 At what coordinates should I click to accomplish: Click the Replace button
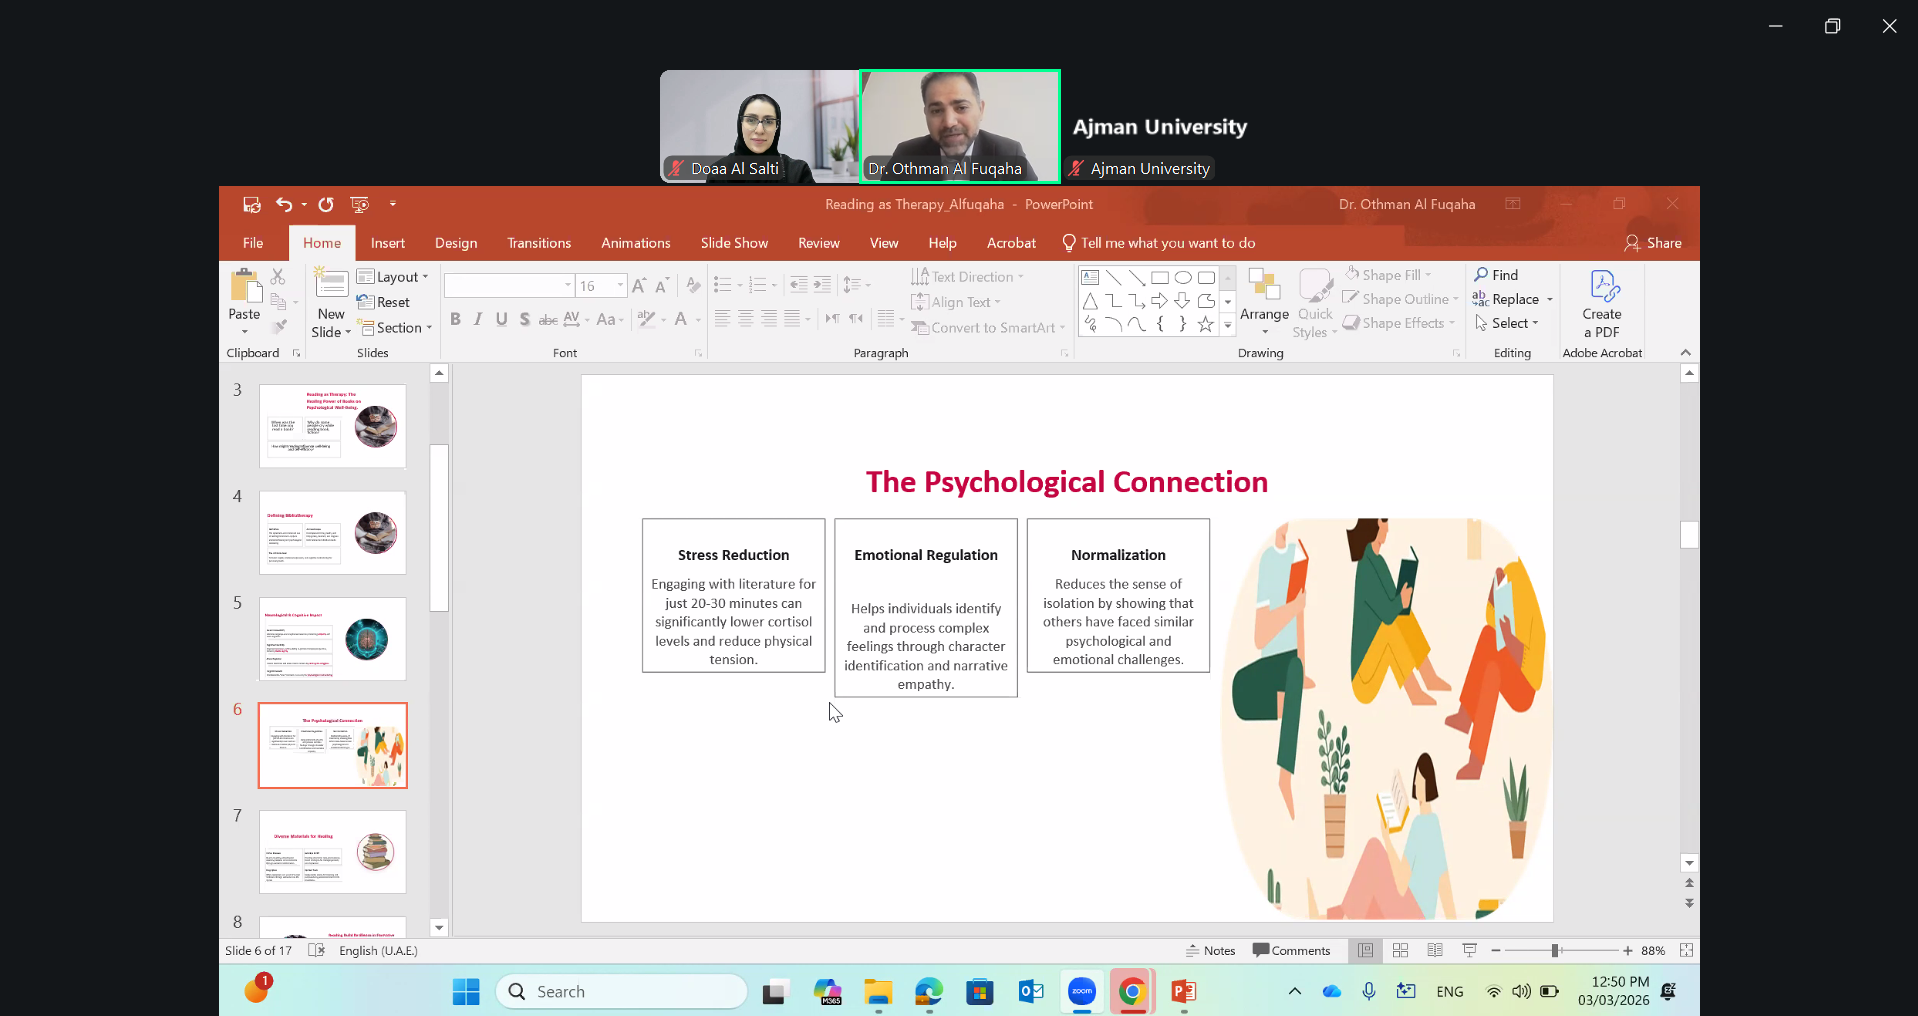1510,299
